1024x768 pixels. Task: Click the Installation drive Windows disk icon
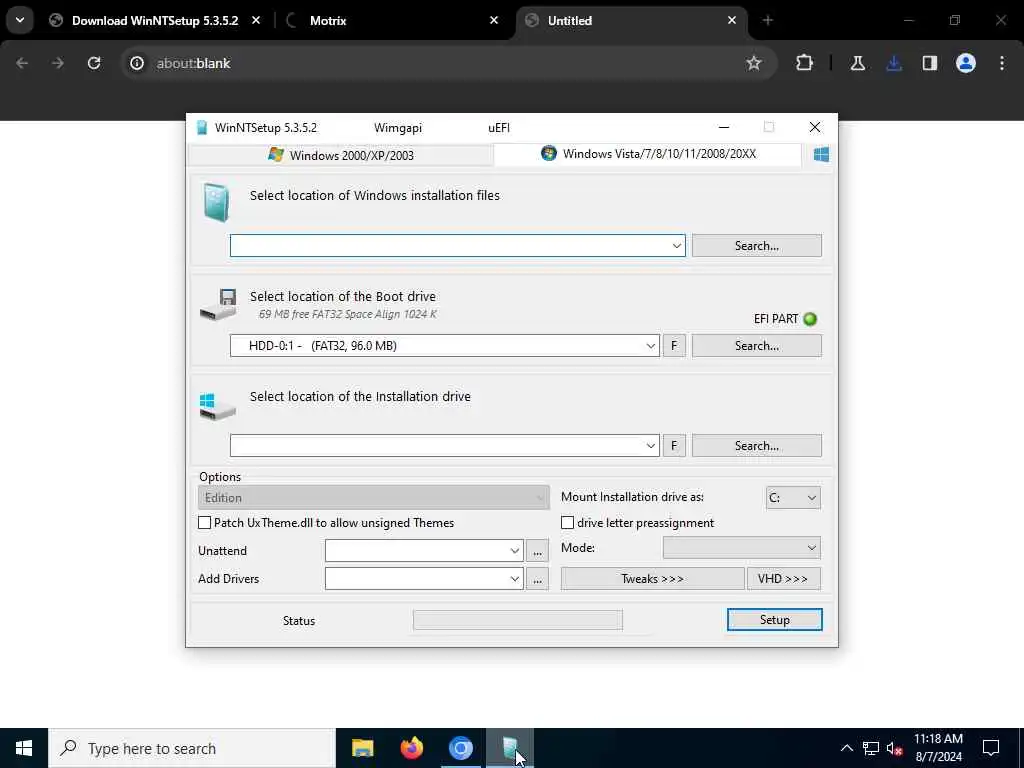217,406
